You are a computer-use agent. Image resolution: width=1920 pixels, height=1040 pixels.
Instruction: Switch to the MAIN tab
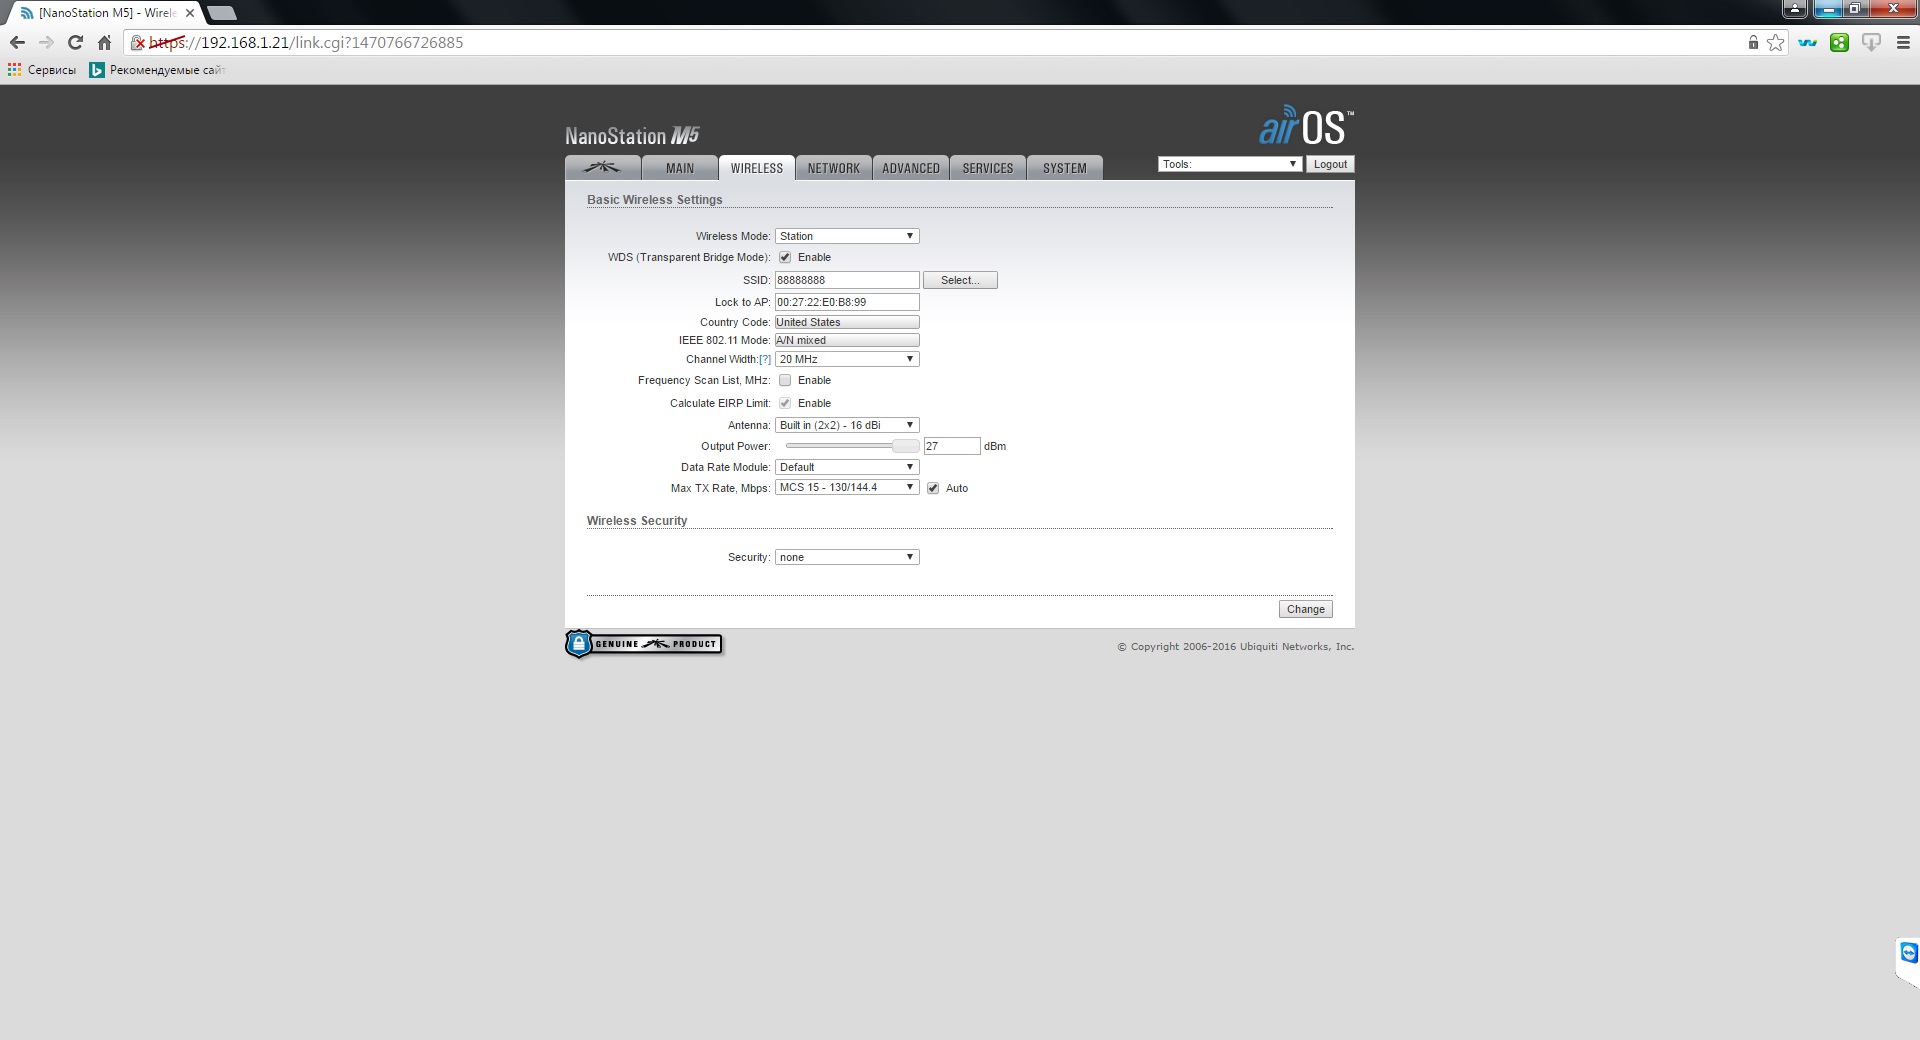[680, 168]
